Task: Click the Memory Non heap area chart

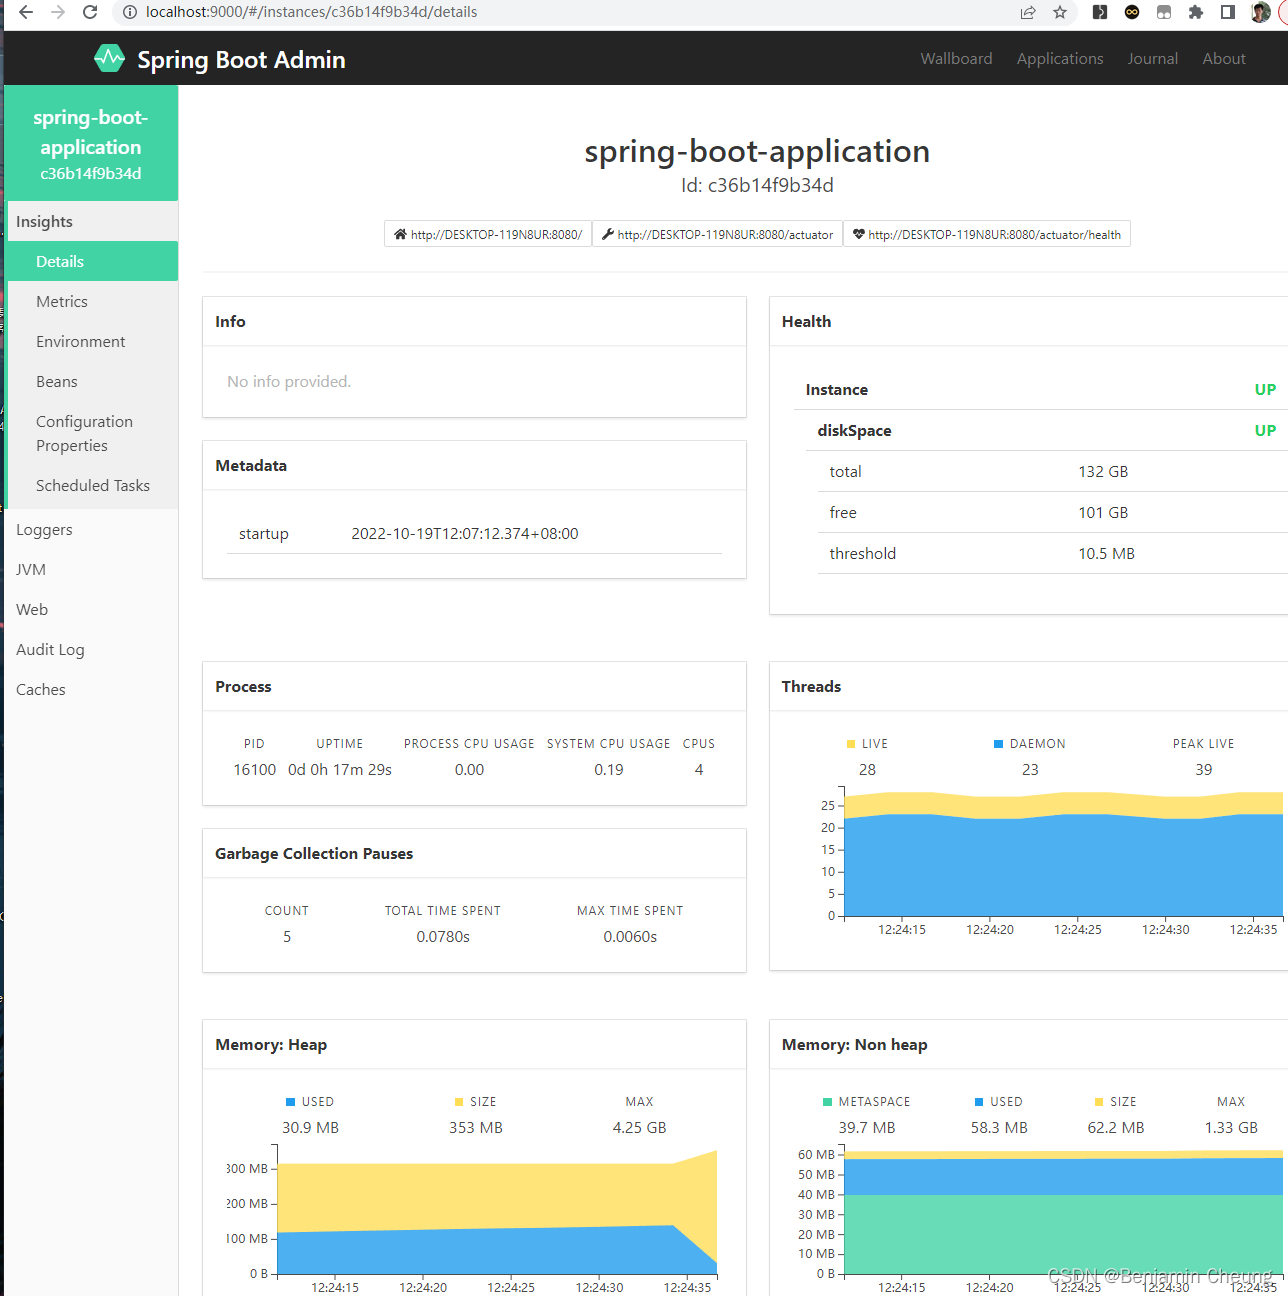Action: pos(1063,1212)
